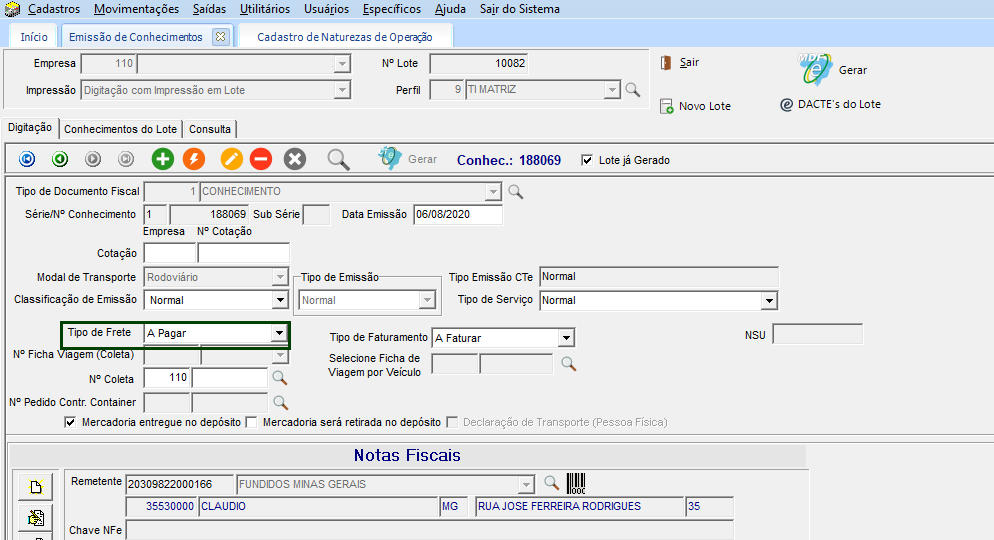Open the Movimentações menu
This screenshot has width=994, height=540.
point(136,9)
